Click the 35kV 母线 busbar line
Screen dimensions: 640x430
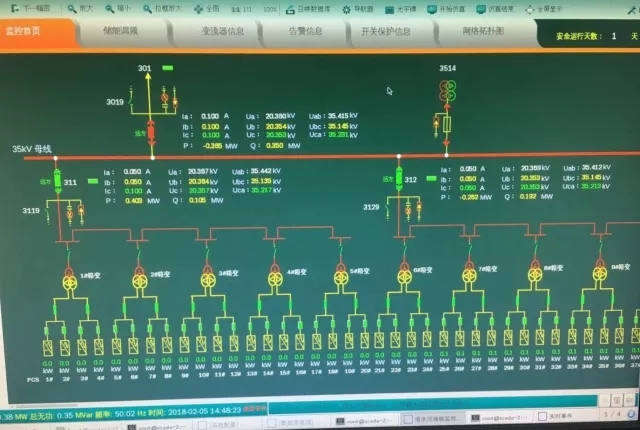click(250, 155)
